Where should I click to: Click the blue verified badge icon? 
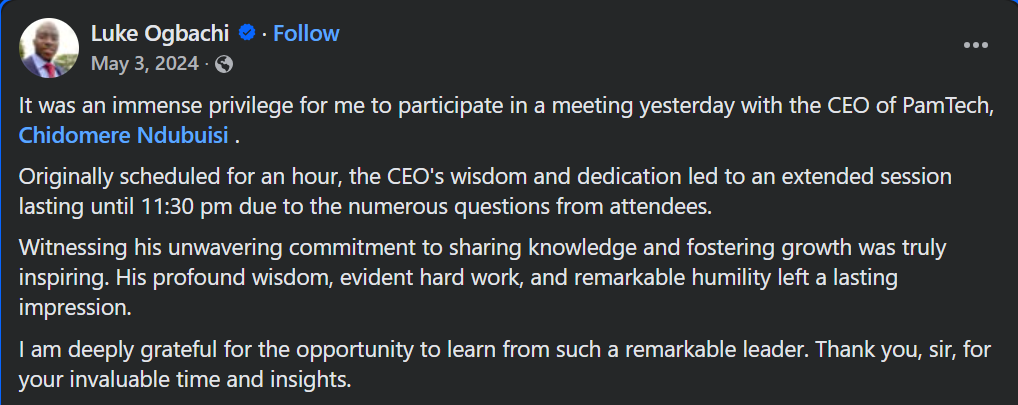(x=246, y=34)
